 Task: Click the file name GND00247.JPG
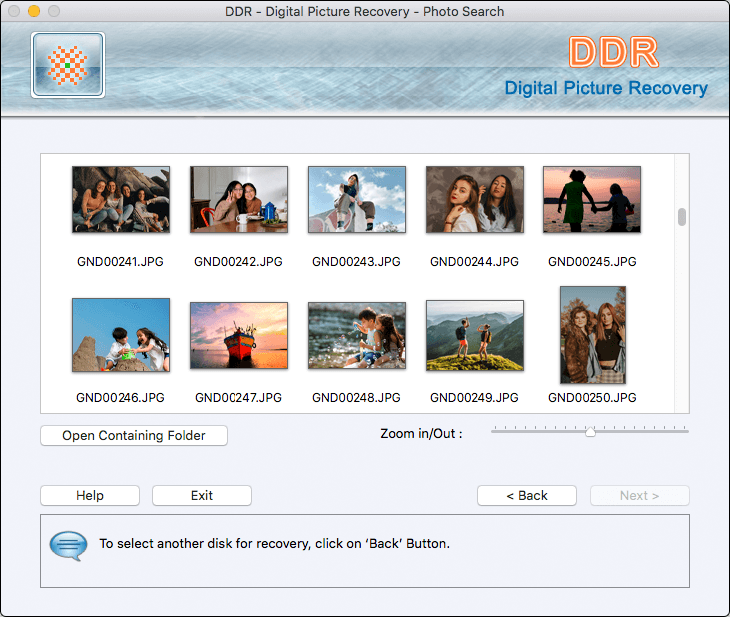click(x=238, y=398)
